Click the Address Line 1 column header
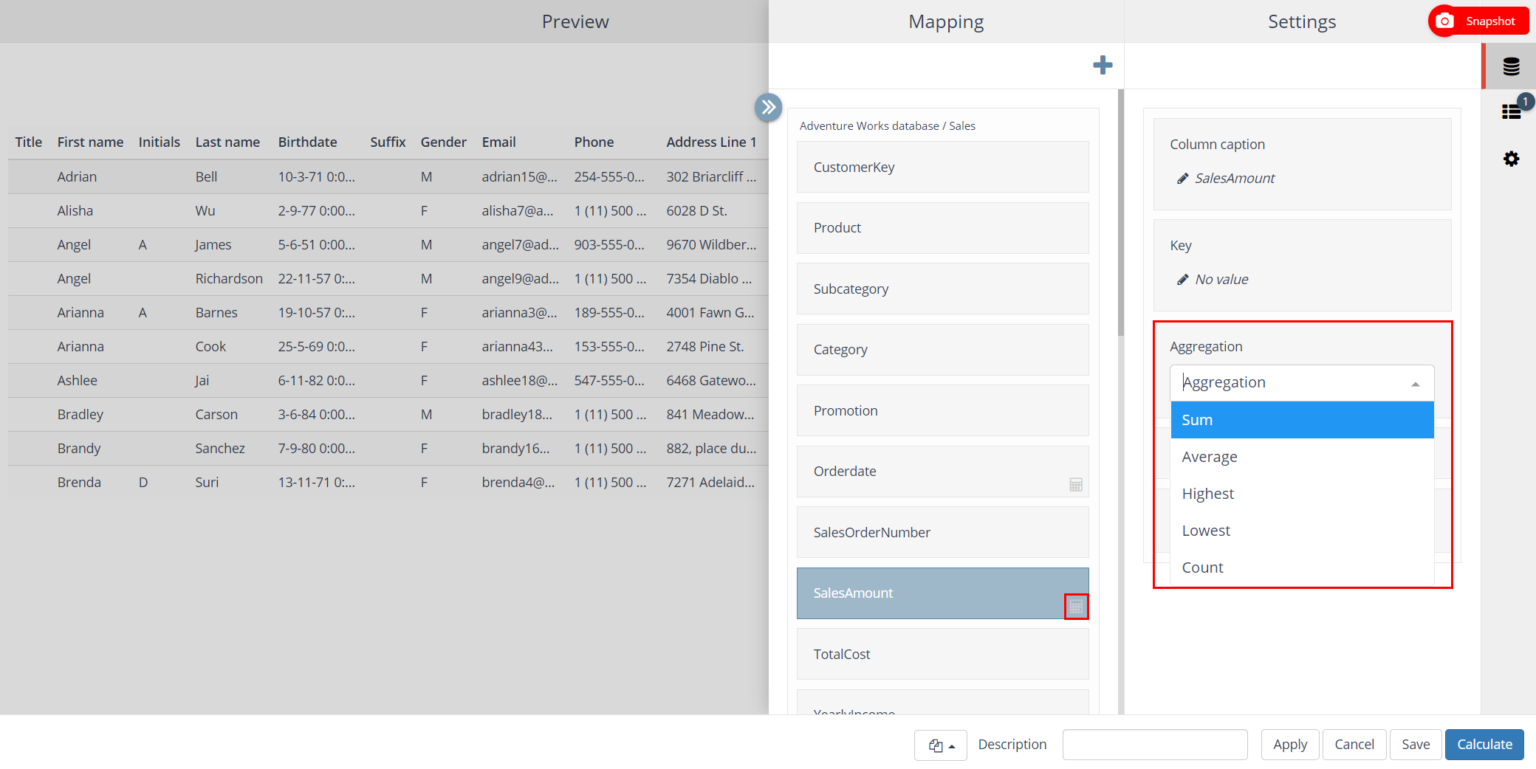This screenshot has height=769, width=1536. click(711, 142)
